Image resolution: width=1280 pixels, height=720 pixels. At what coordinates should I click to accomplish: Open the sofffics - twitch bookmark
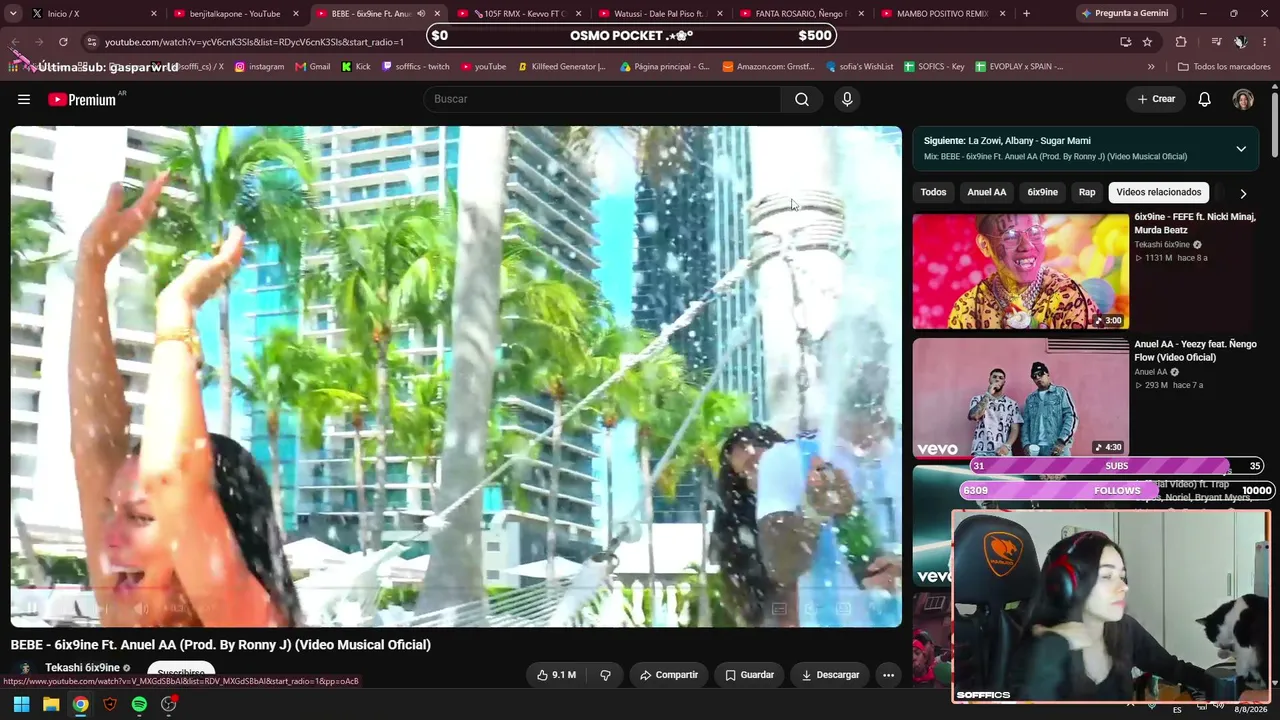point(416,67)
